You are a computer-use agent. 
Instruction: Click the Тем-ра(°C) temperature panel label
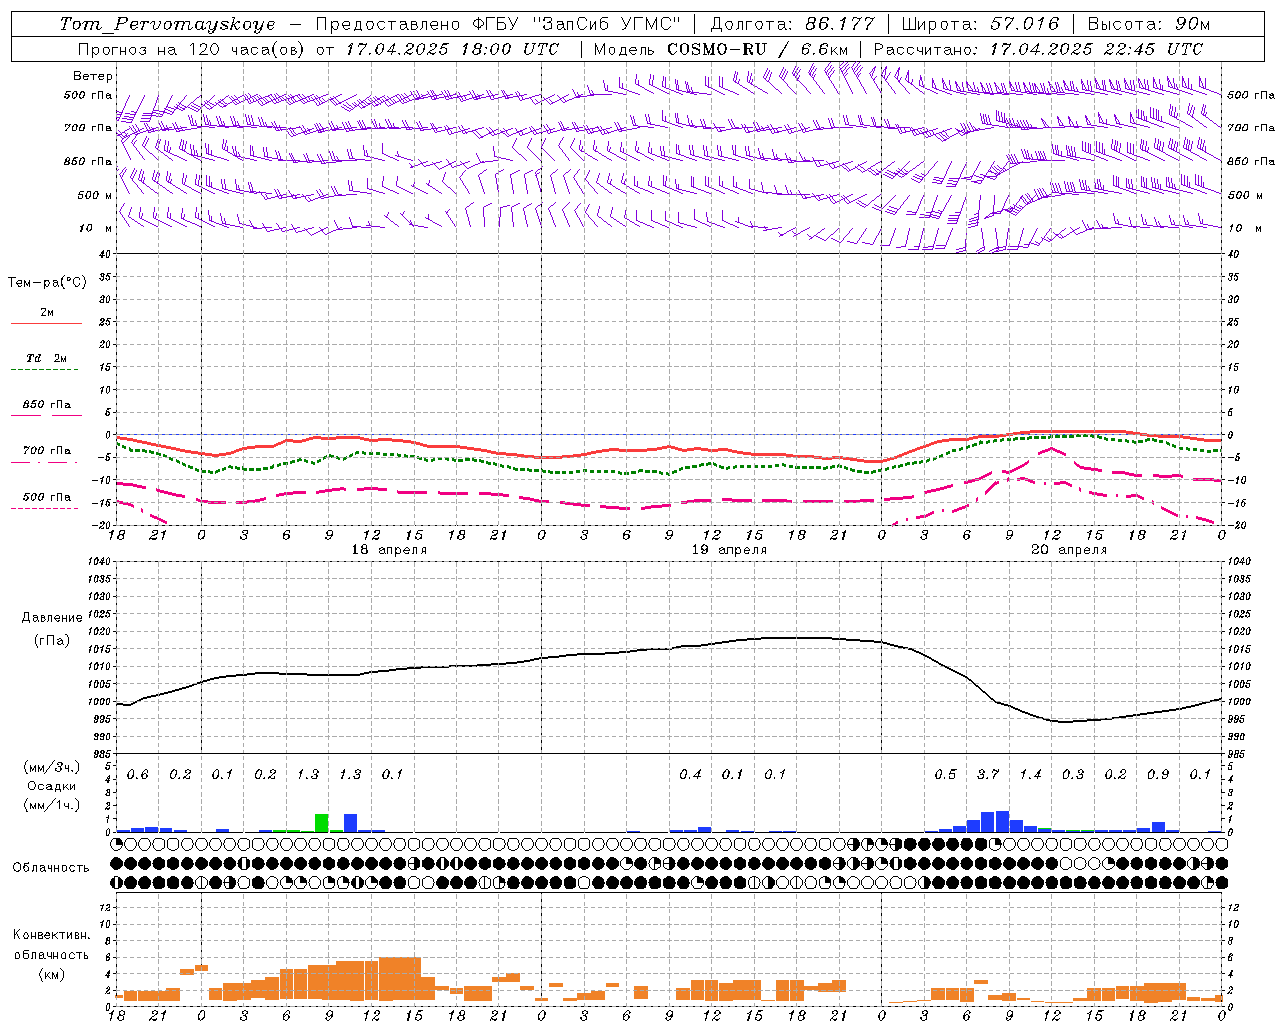[47, 283]
